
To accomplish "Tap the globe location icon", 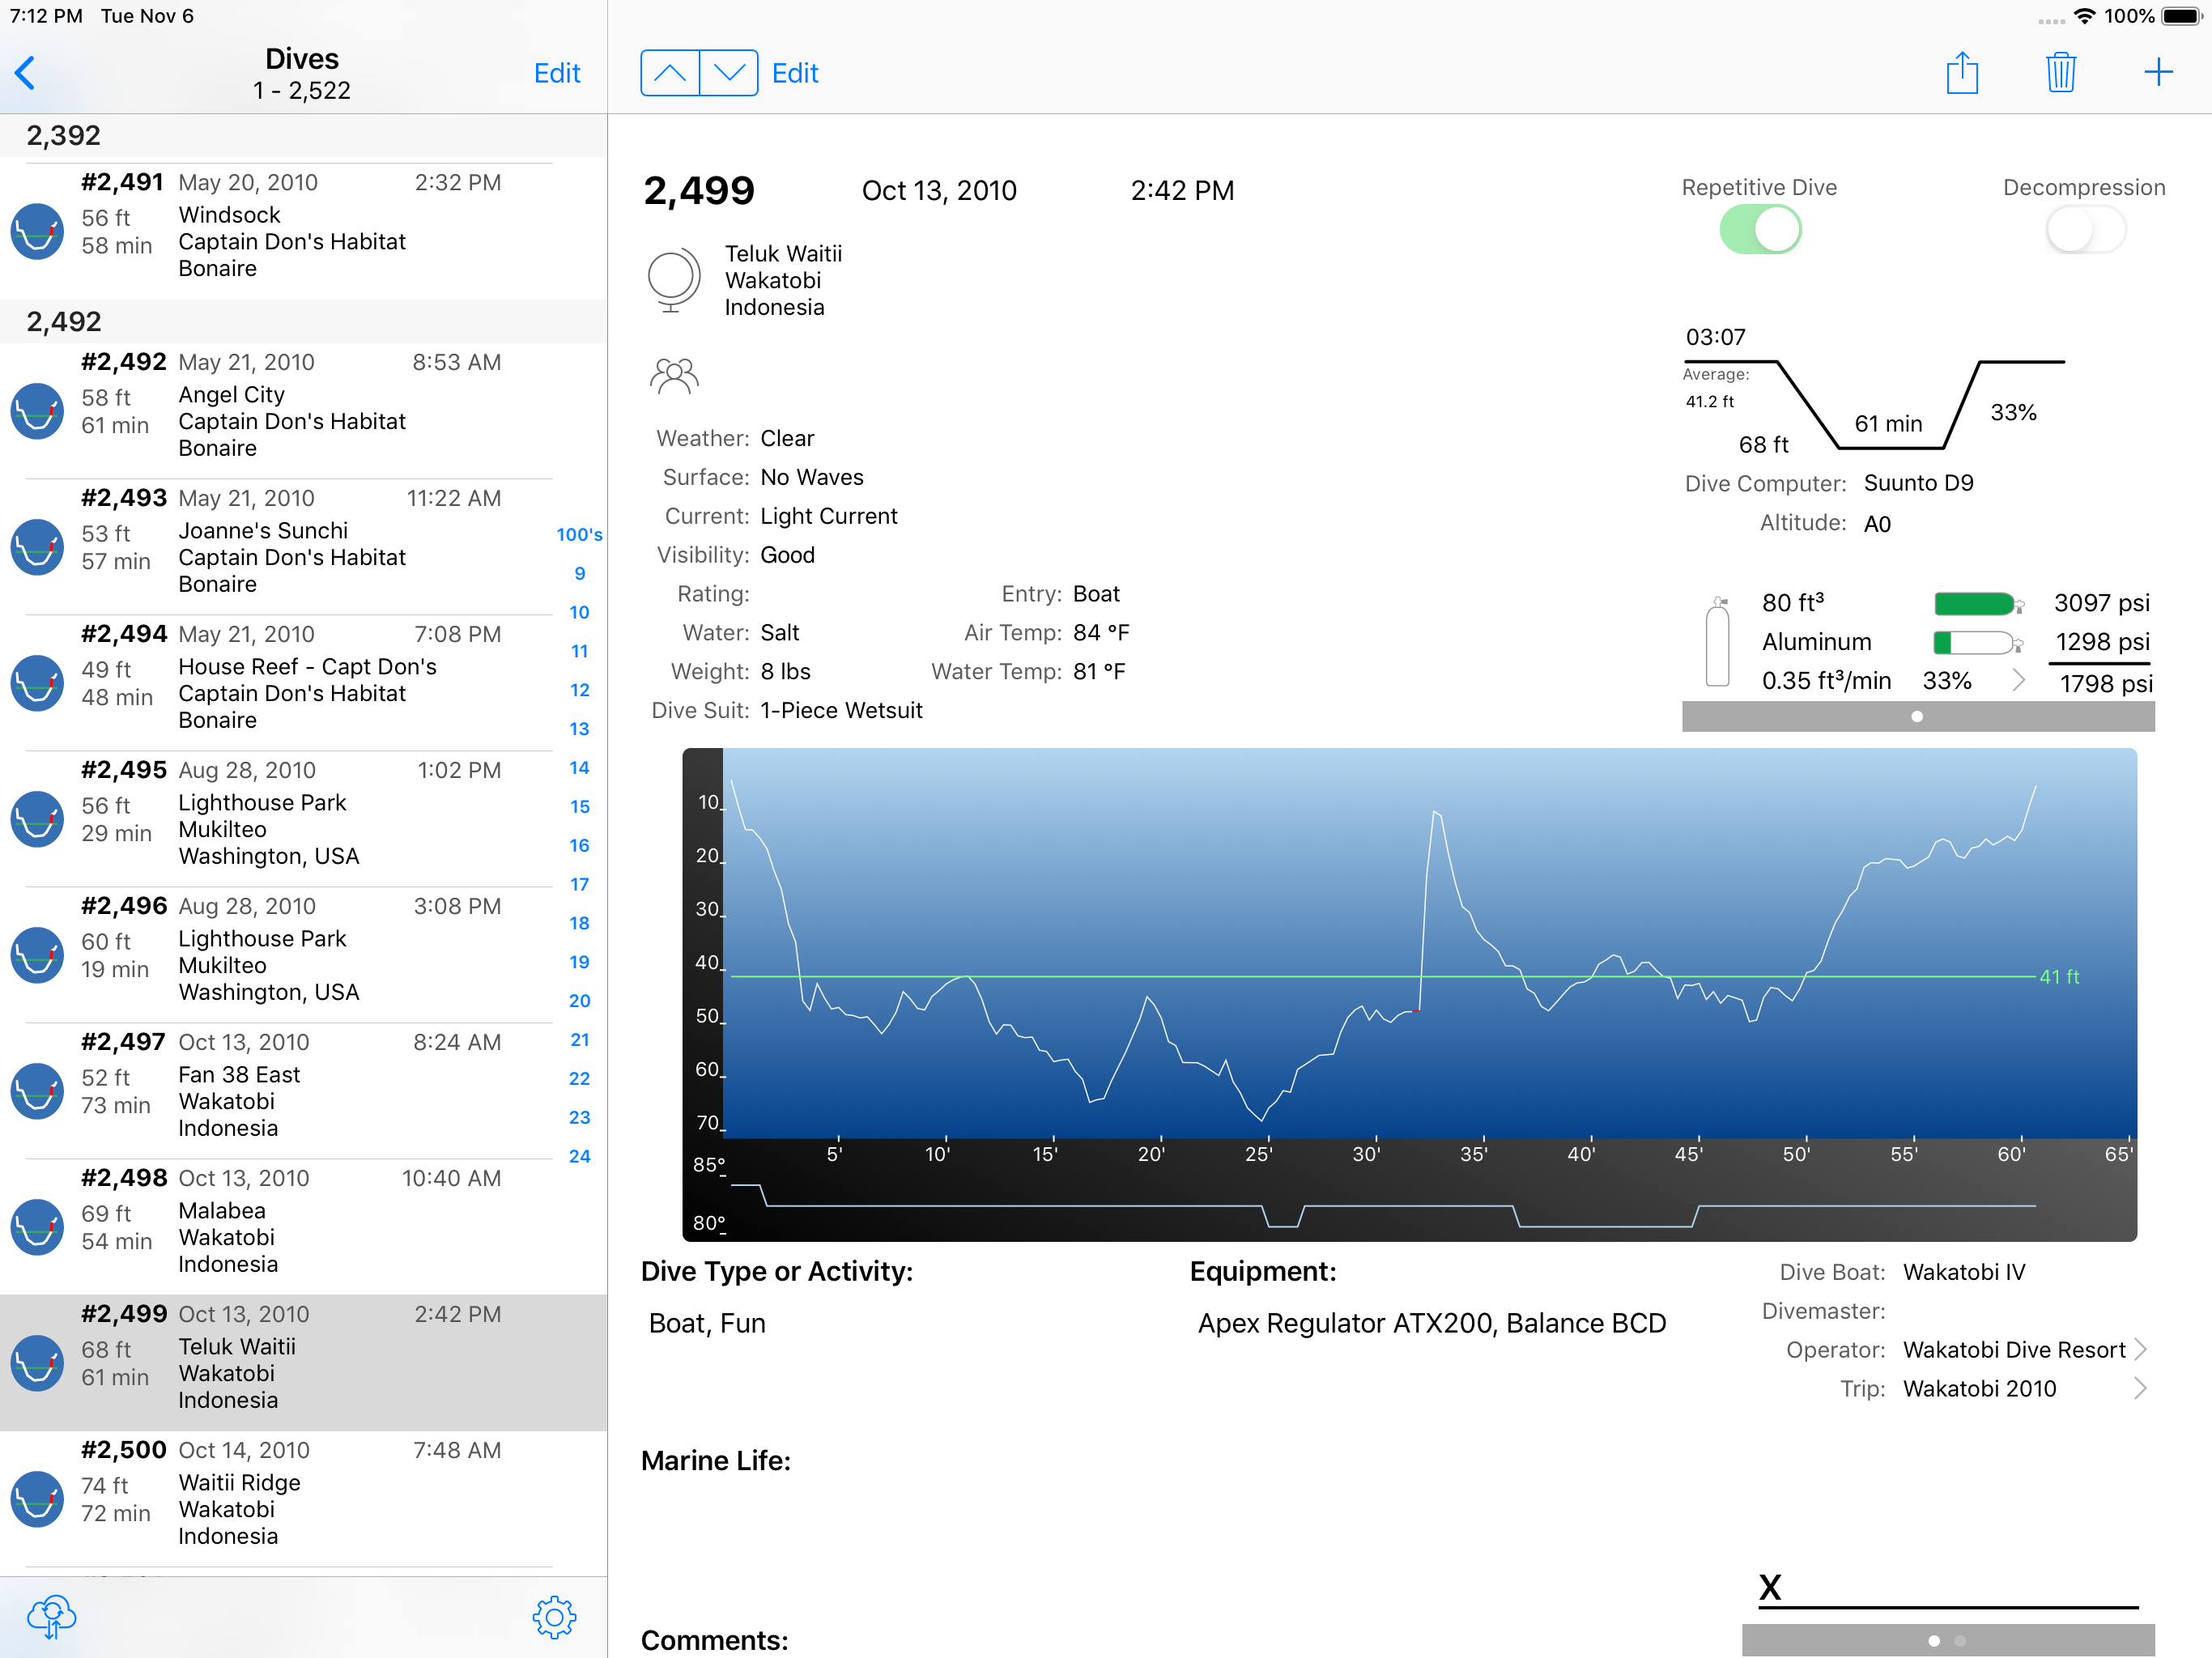I will point(673,280).
